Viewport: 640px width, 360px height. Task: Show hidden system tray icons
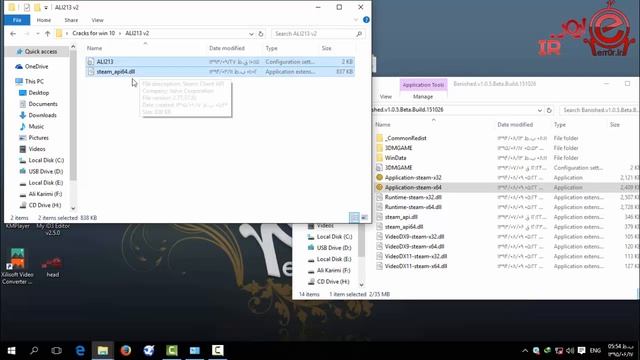525,351
